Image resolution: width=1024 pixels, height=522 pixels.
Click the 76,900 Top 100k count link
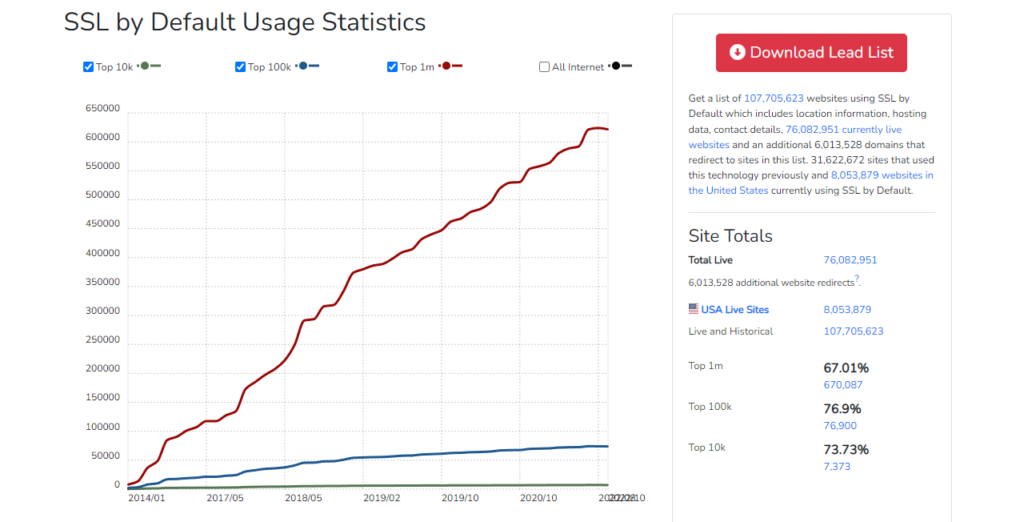coord(838,425)
